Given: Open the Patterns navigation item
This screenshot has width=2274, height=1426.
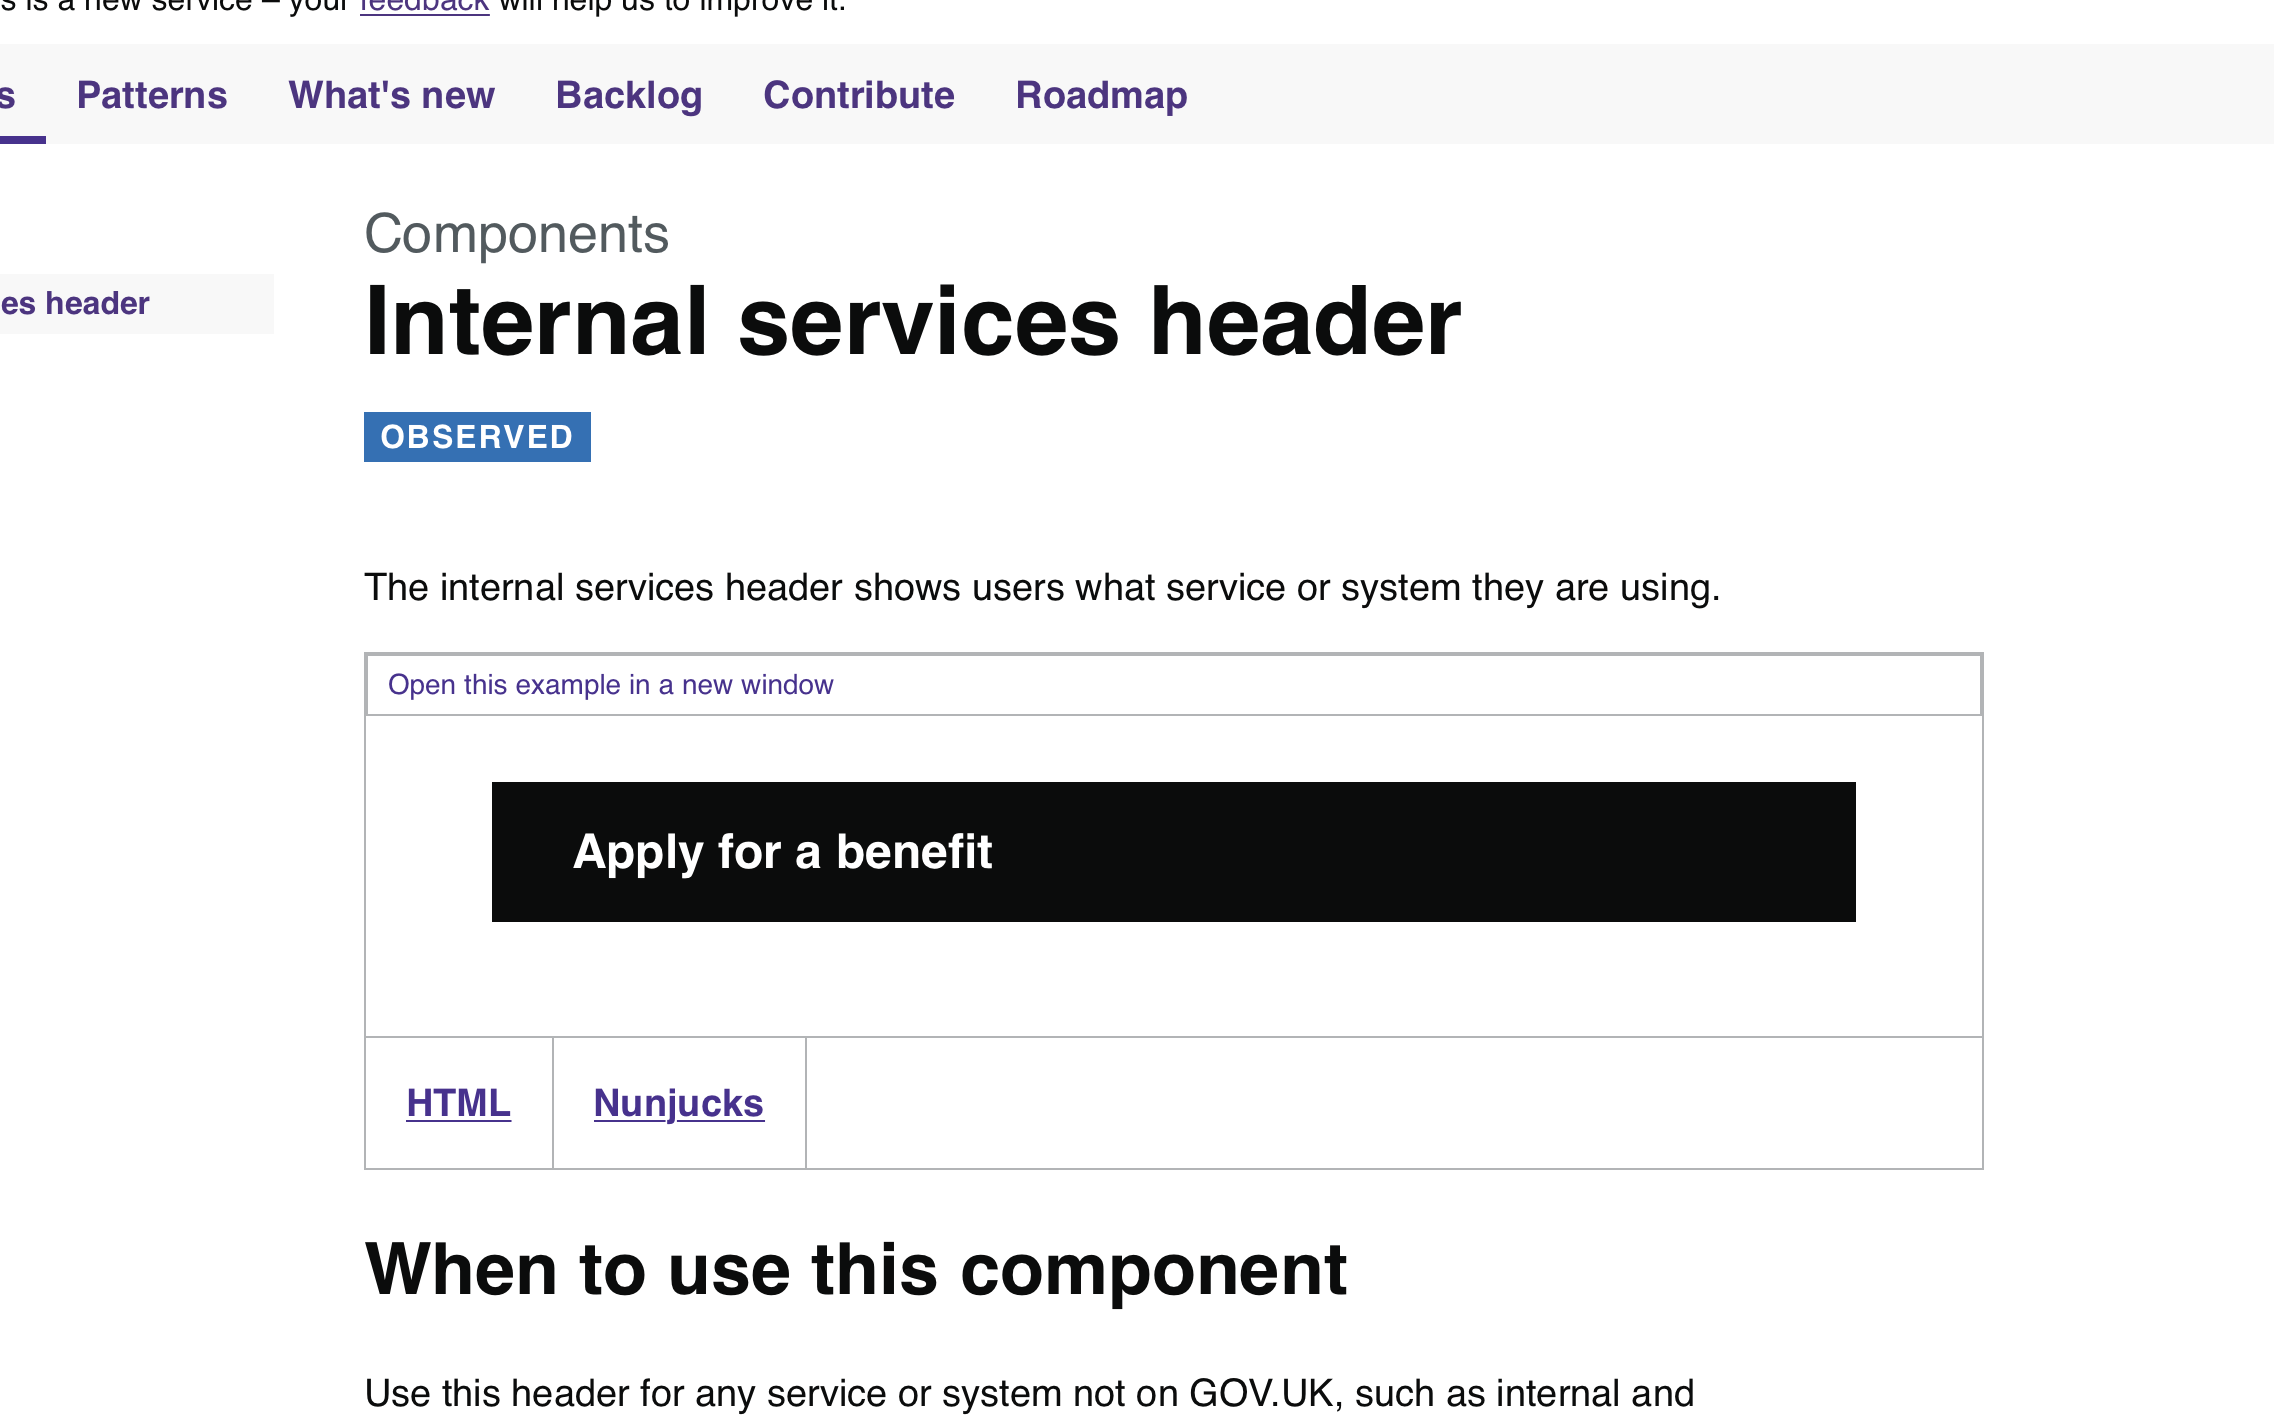Looking at the screenshot, I should point(152,95).
